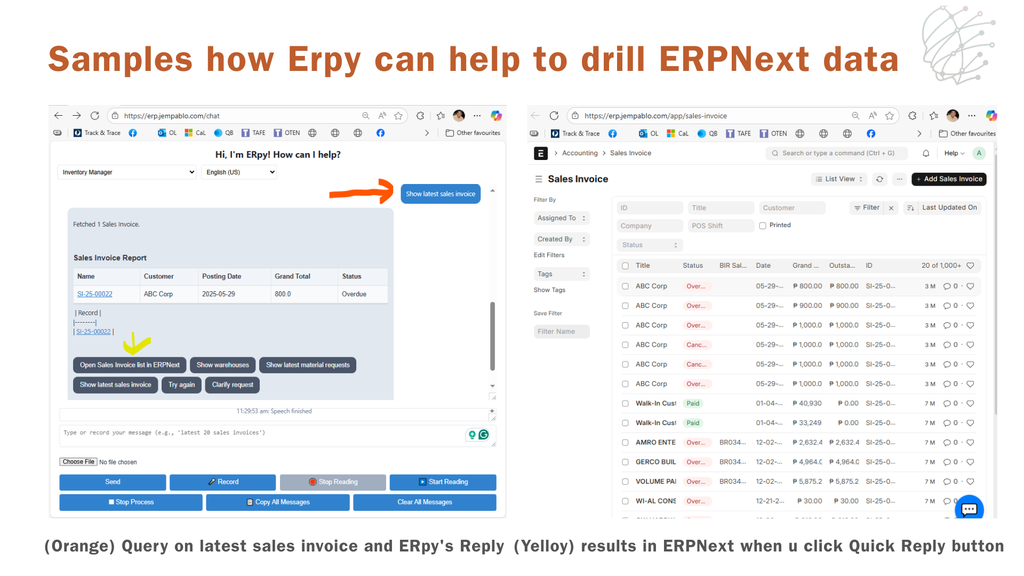The height and width of the screenshot is (576, 1024).
Task: Favorite the chat page with the star icon
Action: pyautogui.click(x=398, y=116)
